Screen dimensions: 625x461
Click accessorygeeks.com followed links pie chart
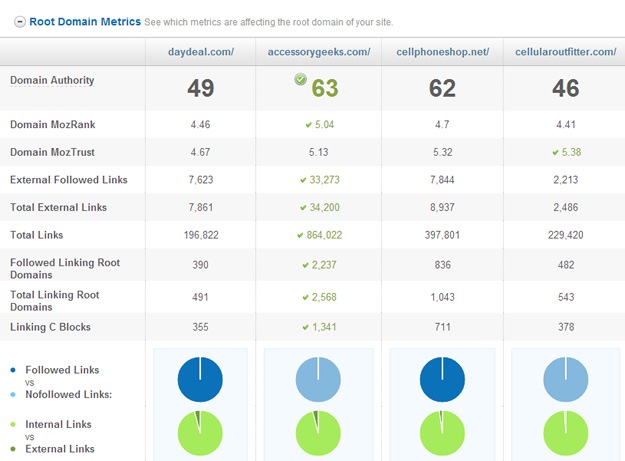pyautogui.click(x=318, y=379)
